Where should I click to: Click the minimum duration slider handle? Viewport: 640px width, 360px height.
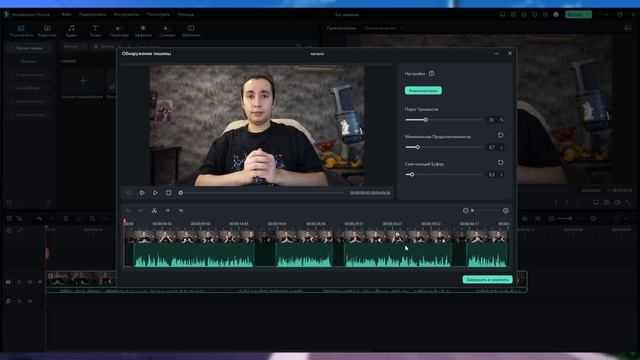tap(418, 147)
